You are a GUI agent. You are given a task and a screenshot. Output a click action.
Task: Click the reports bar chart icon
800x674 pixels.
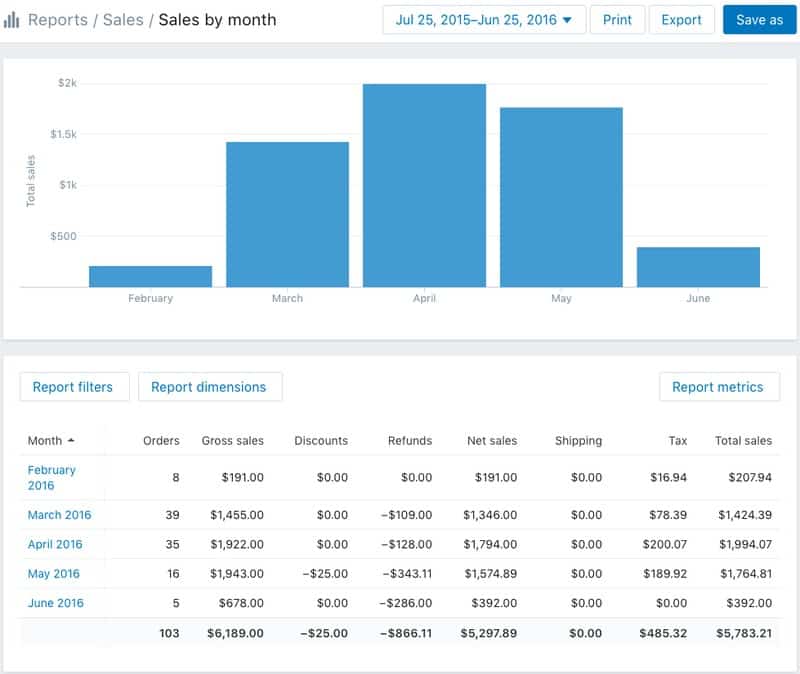coord(11,20)
